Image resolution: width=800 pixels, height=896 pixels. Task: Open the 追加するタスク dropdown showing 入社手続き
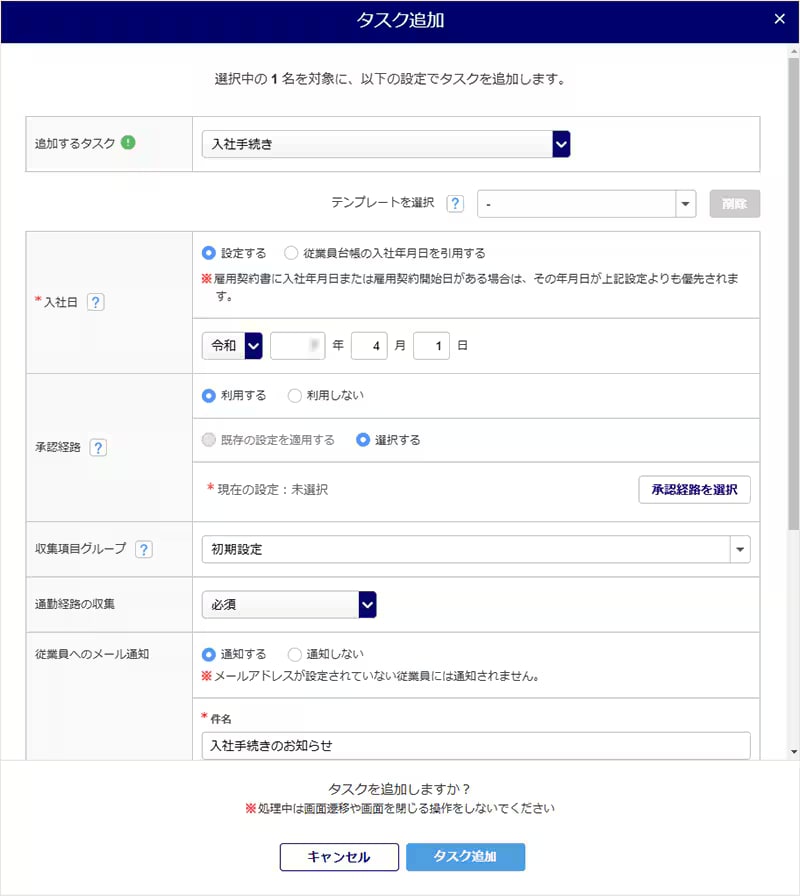click(385, 144)
